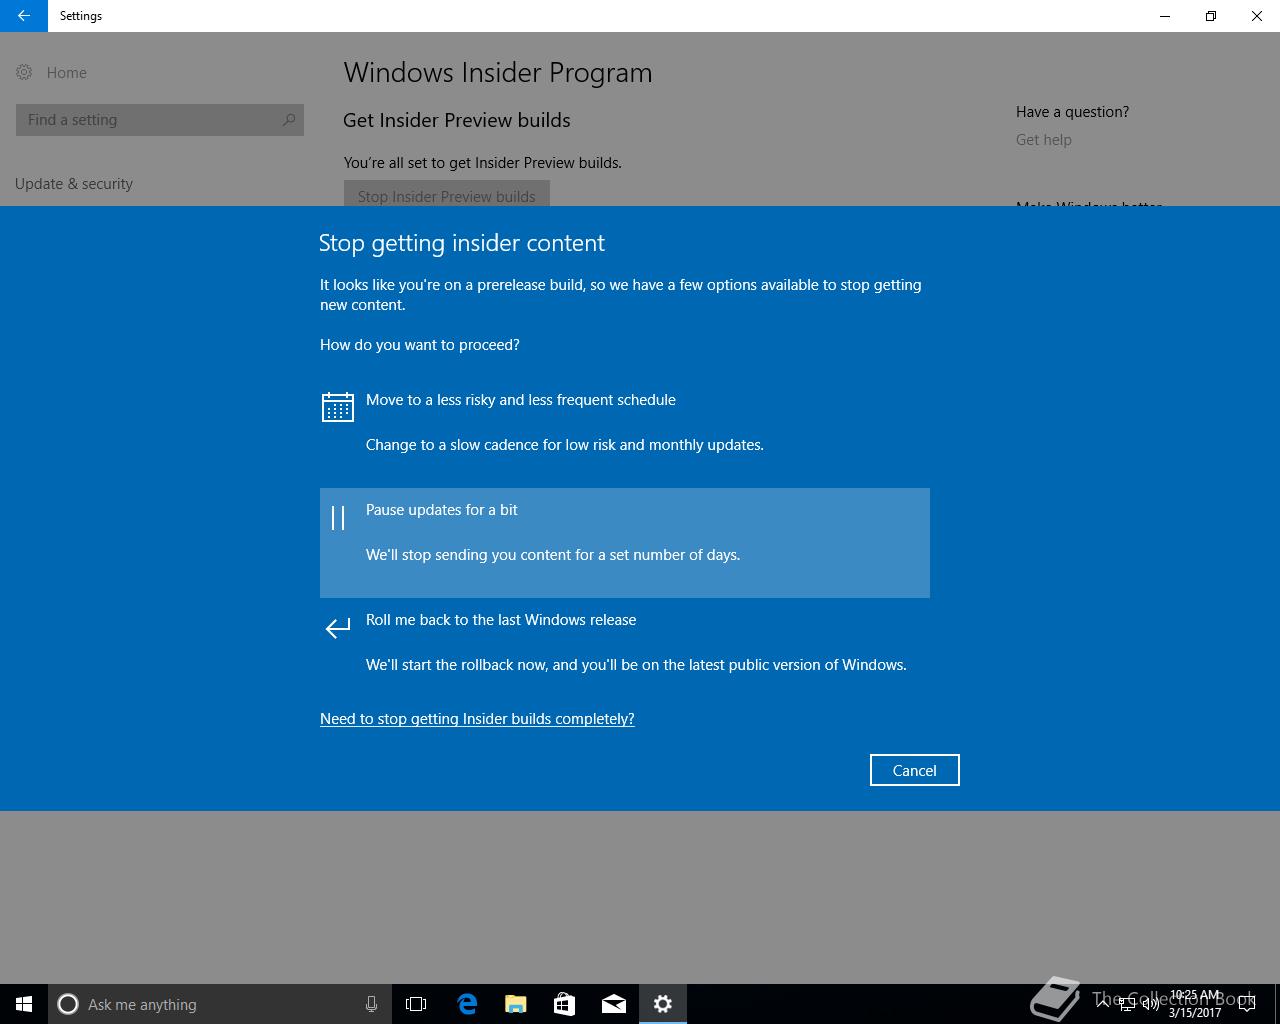The width and height of the screenshot is (1280, 1024).
Task: Choose Roll me back to last Windows release
Action: 625,653
